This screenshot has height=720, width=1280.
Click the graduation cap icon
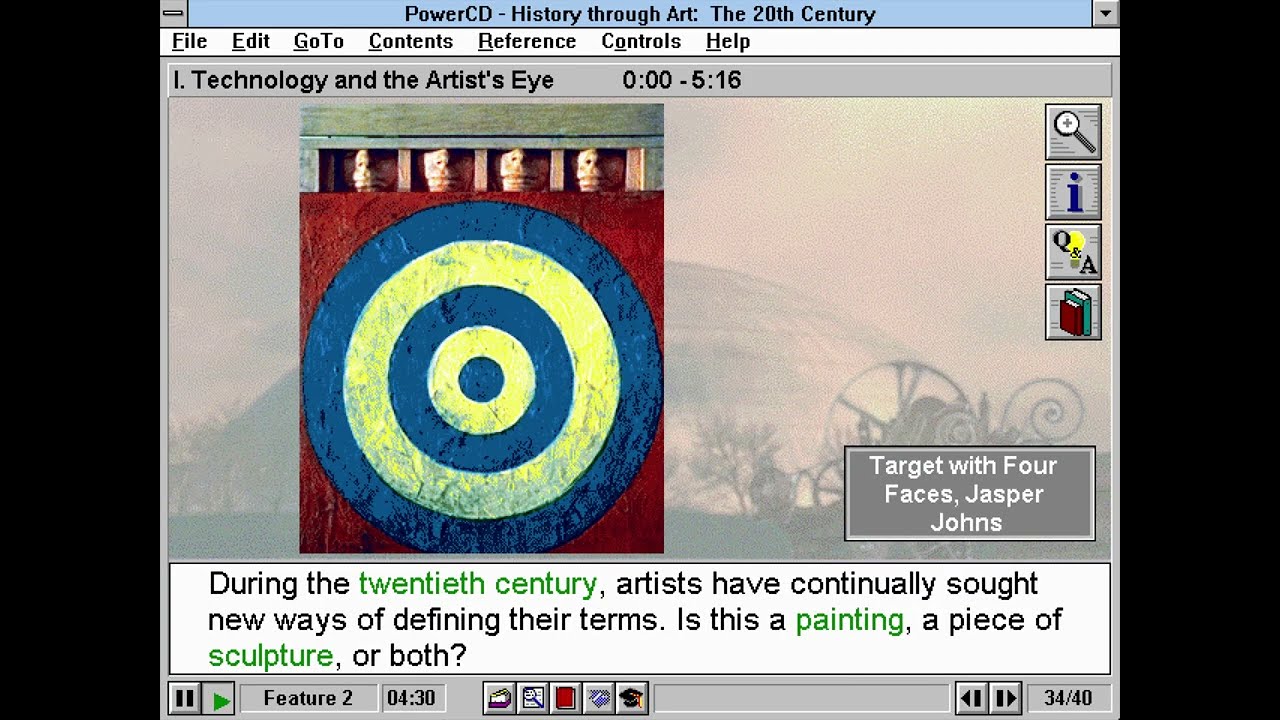click(x=632, y=698)
